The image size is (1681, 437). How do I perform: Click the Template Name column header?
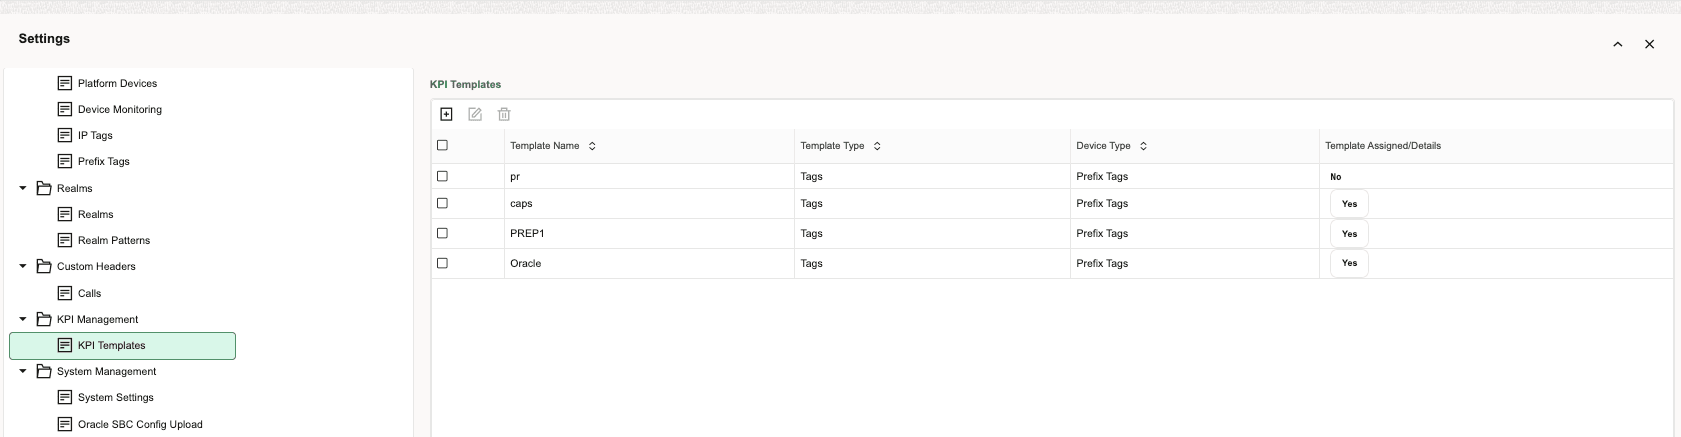tap(544, 146)
